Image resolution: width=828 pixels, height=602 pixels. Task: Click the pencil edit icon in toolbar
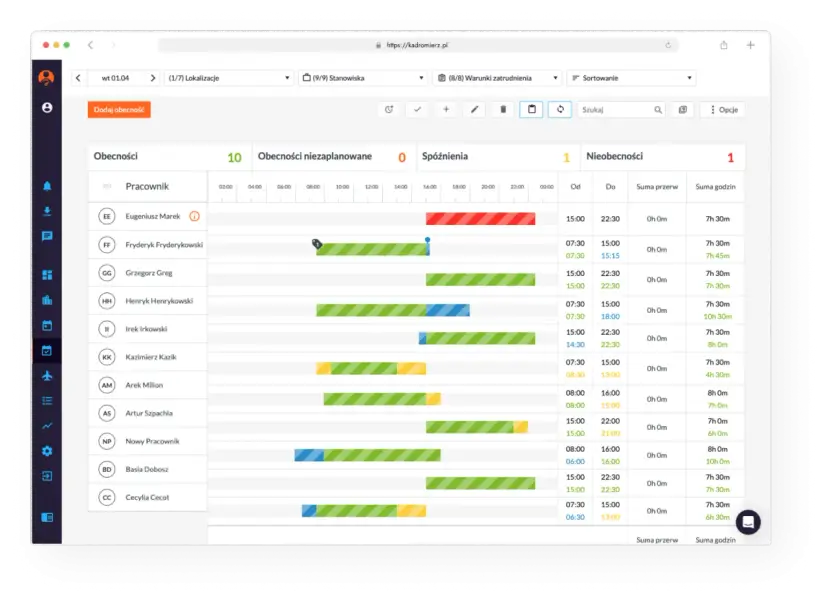[x=475, y=109]
